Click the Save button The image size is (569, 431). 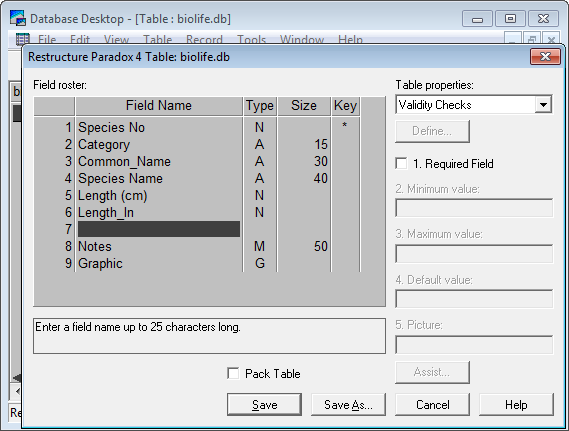pyautogui.click(x=264, y=404)
